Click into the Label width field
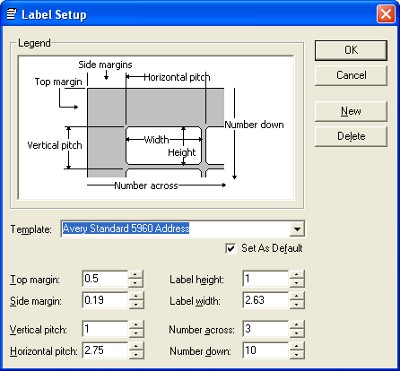Image resolution: width=400 pixels, height=371 pixels. (266, 300)
